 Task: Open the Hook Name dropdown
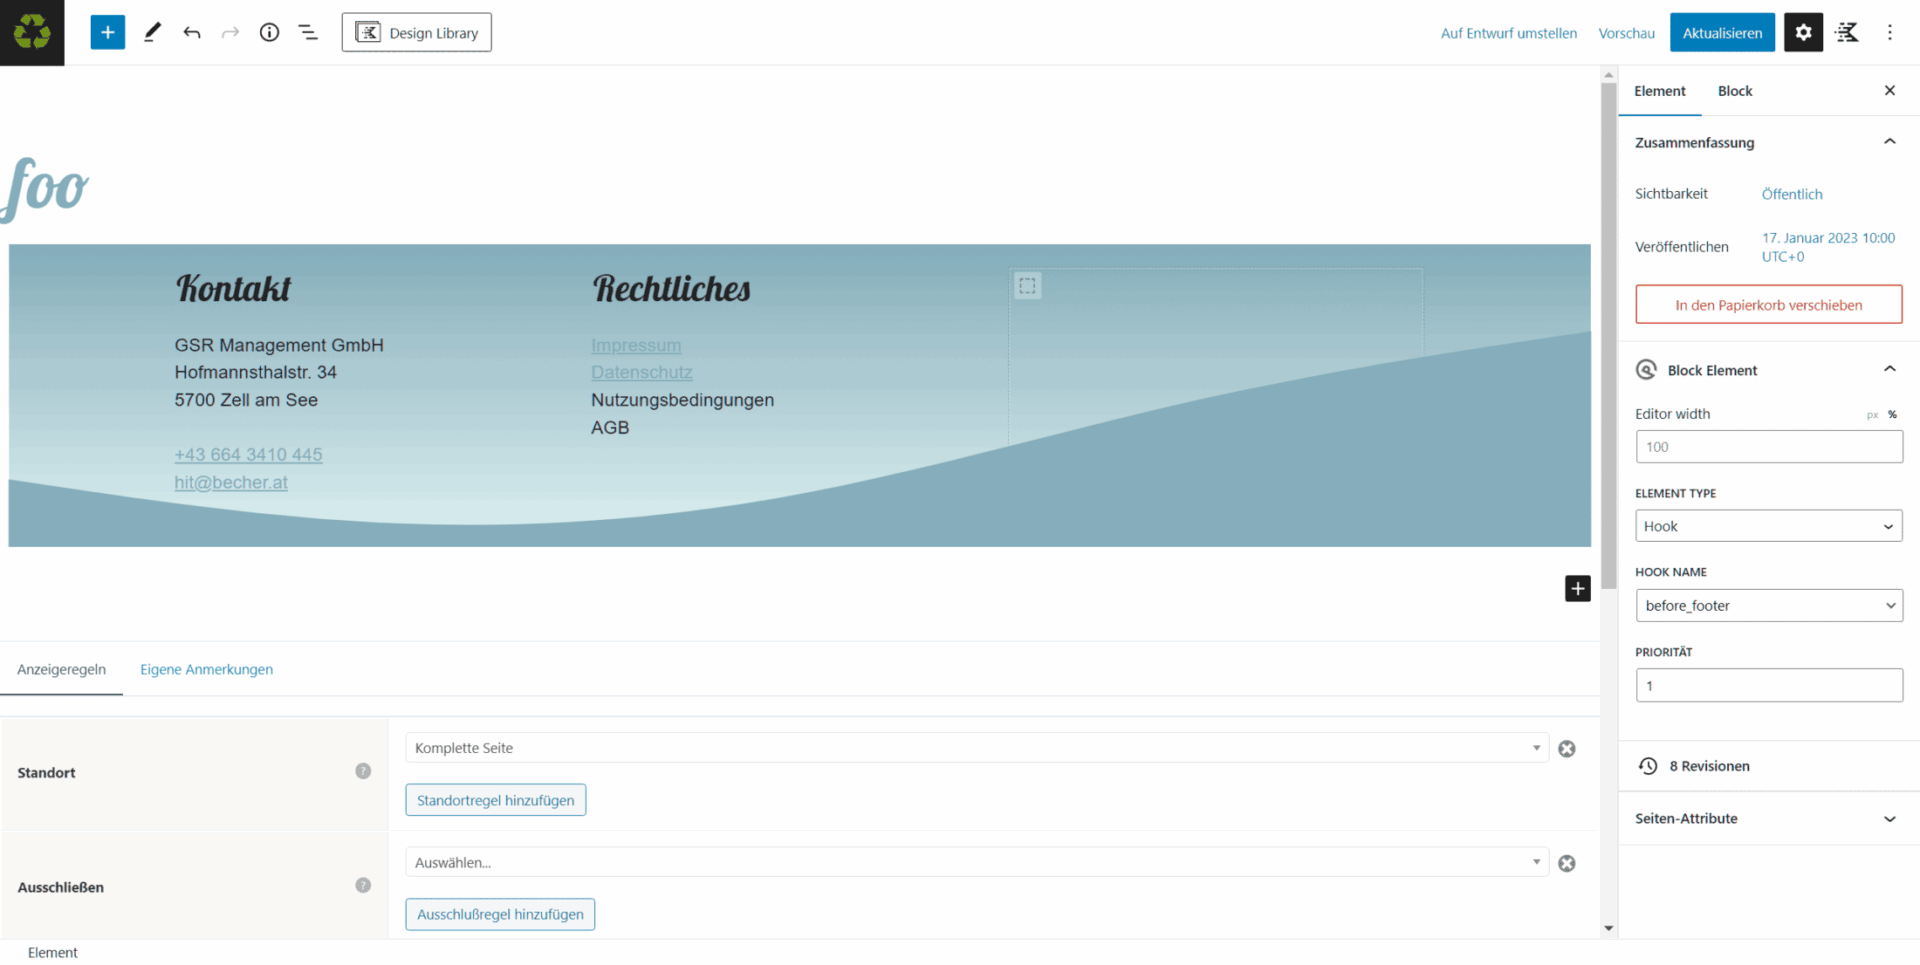point(1768,605)
